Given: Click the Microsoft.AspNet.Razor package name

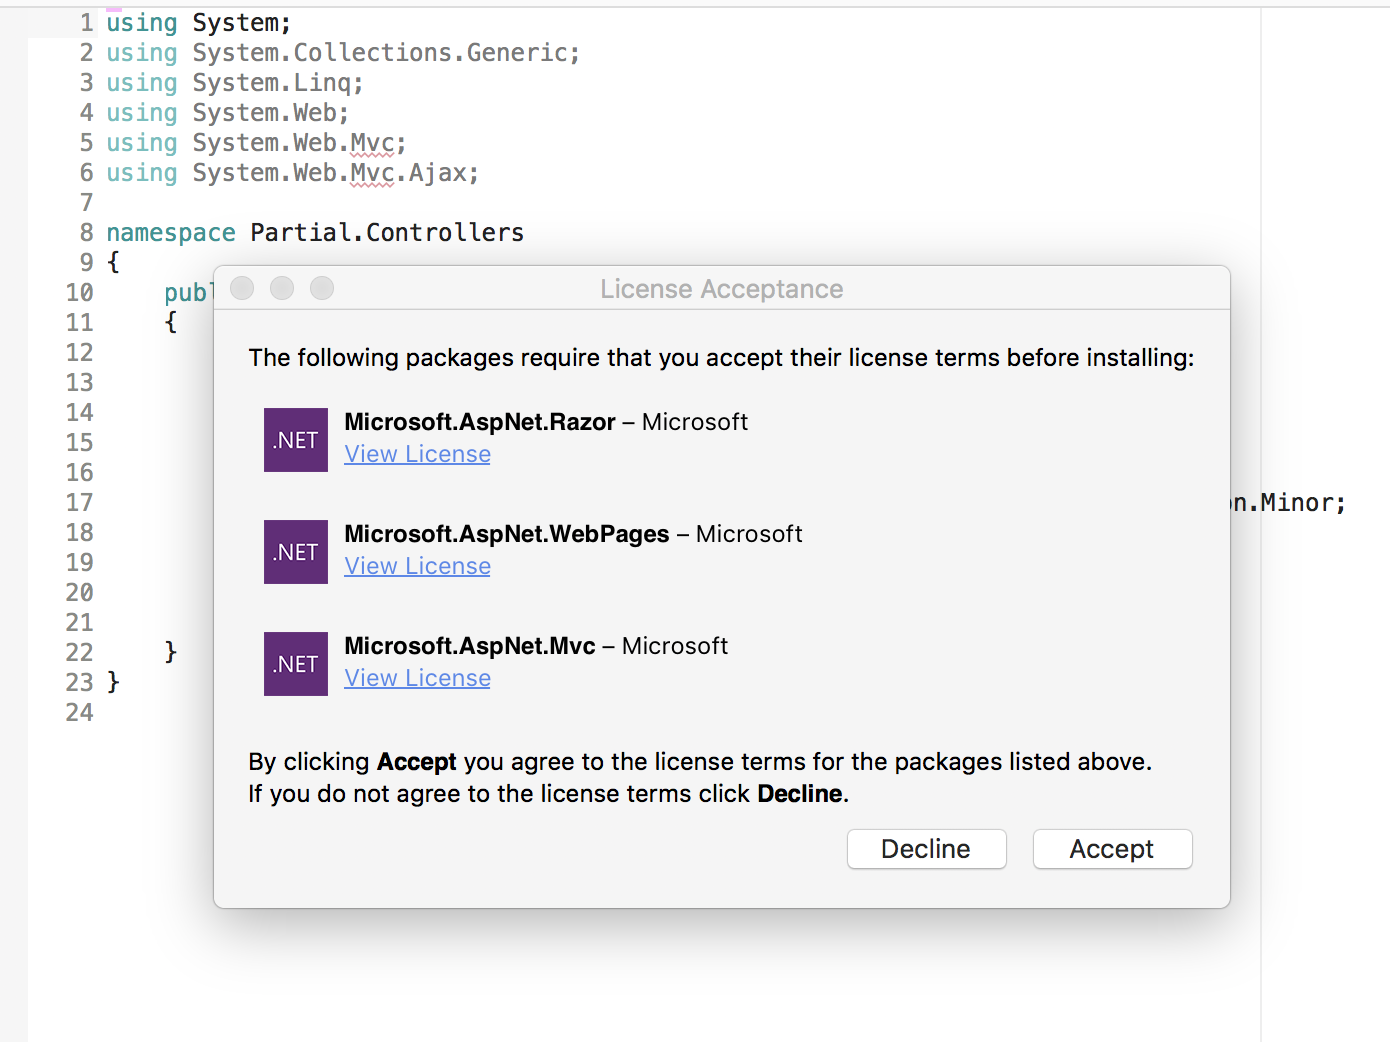Looking at the screenshot, I should [x=480, y=422].
